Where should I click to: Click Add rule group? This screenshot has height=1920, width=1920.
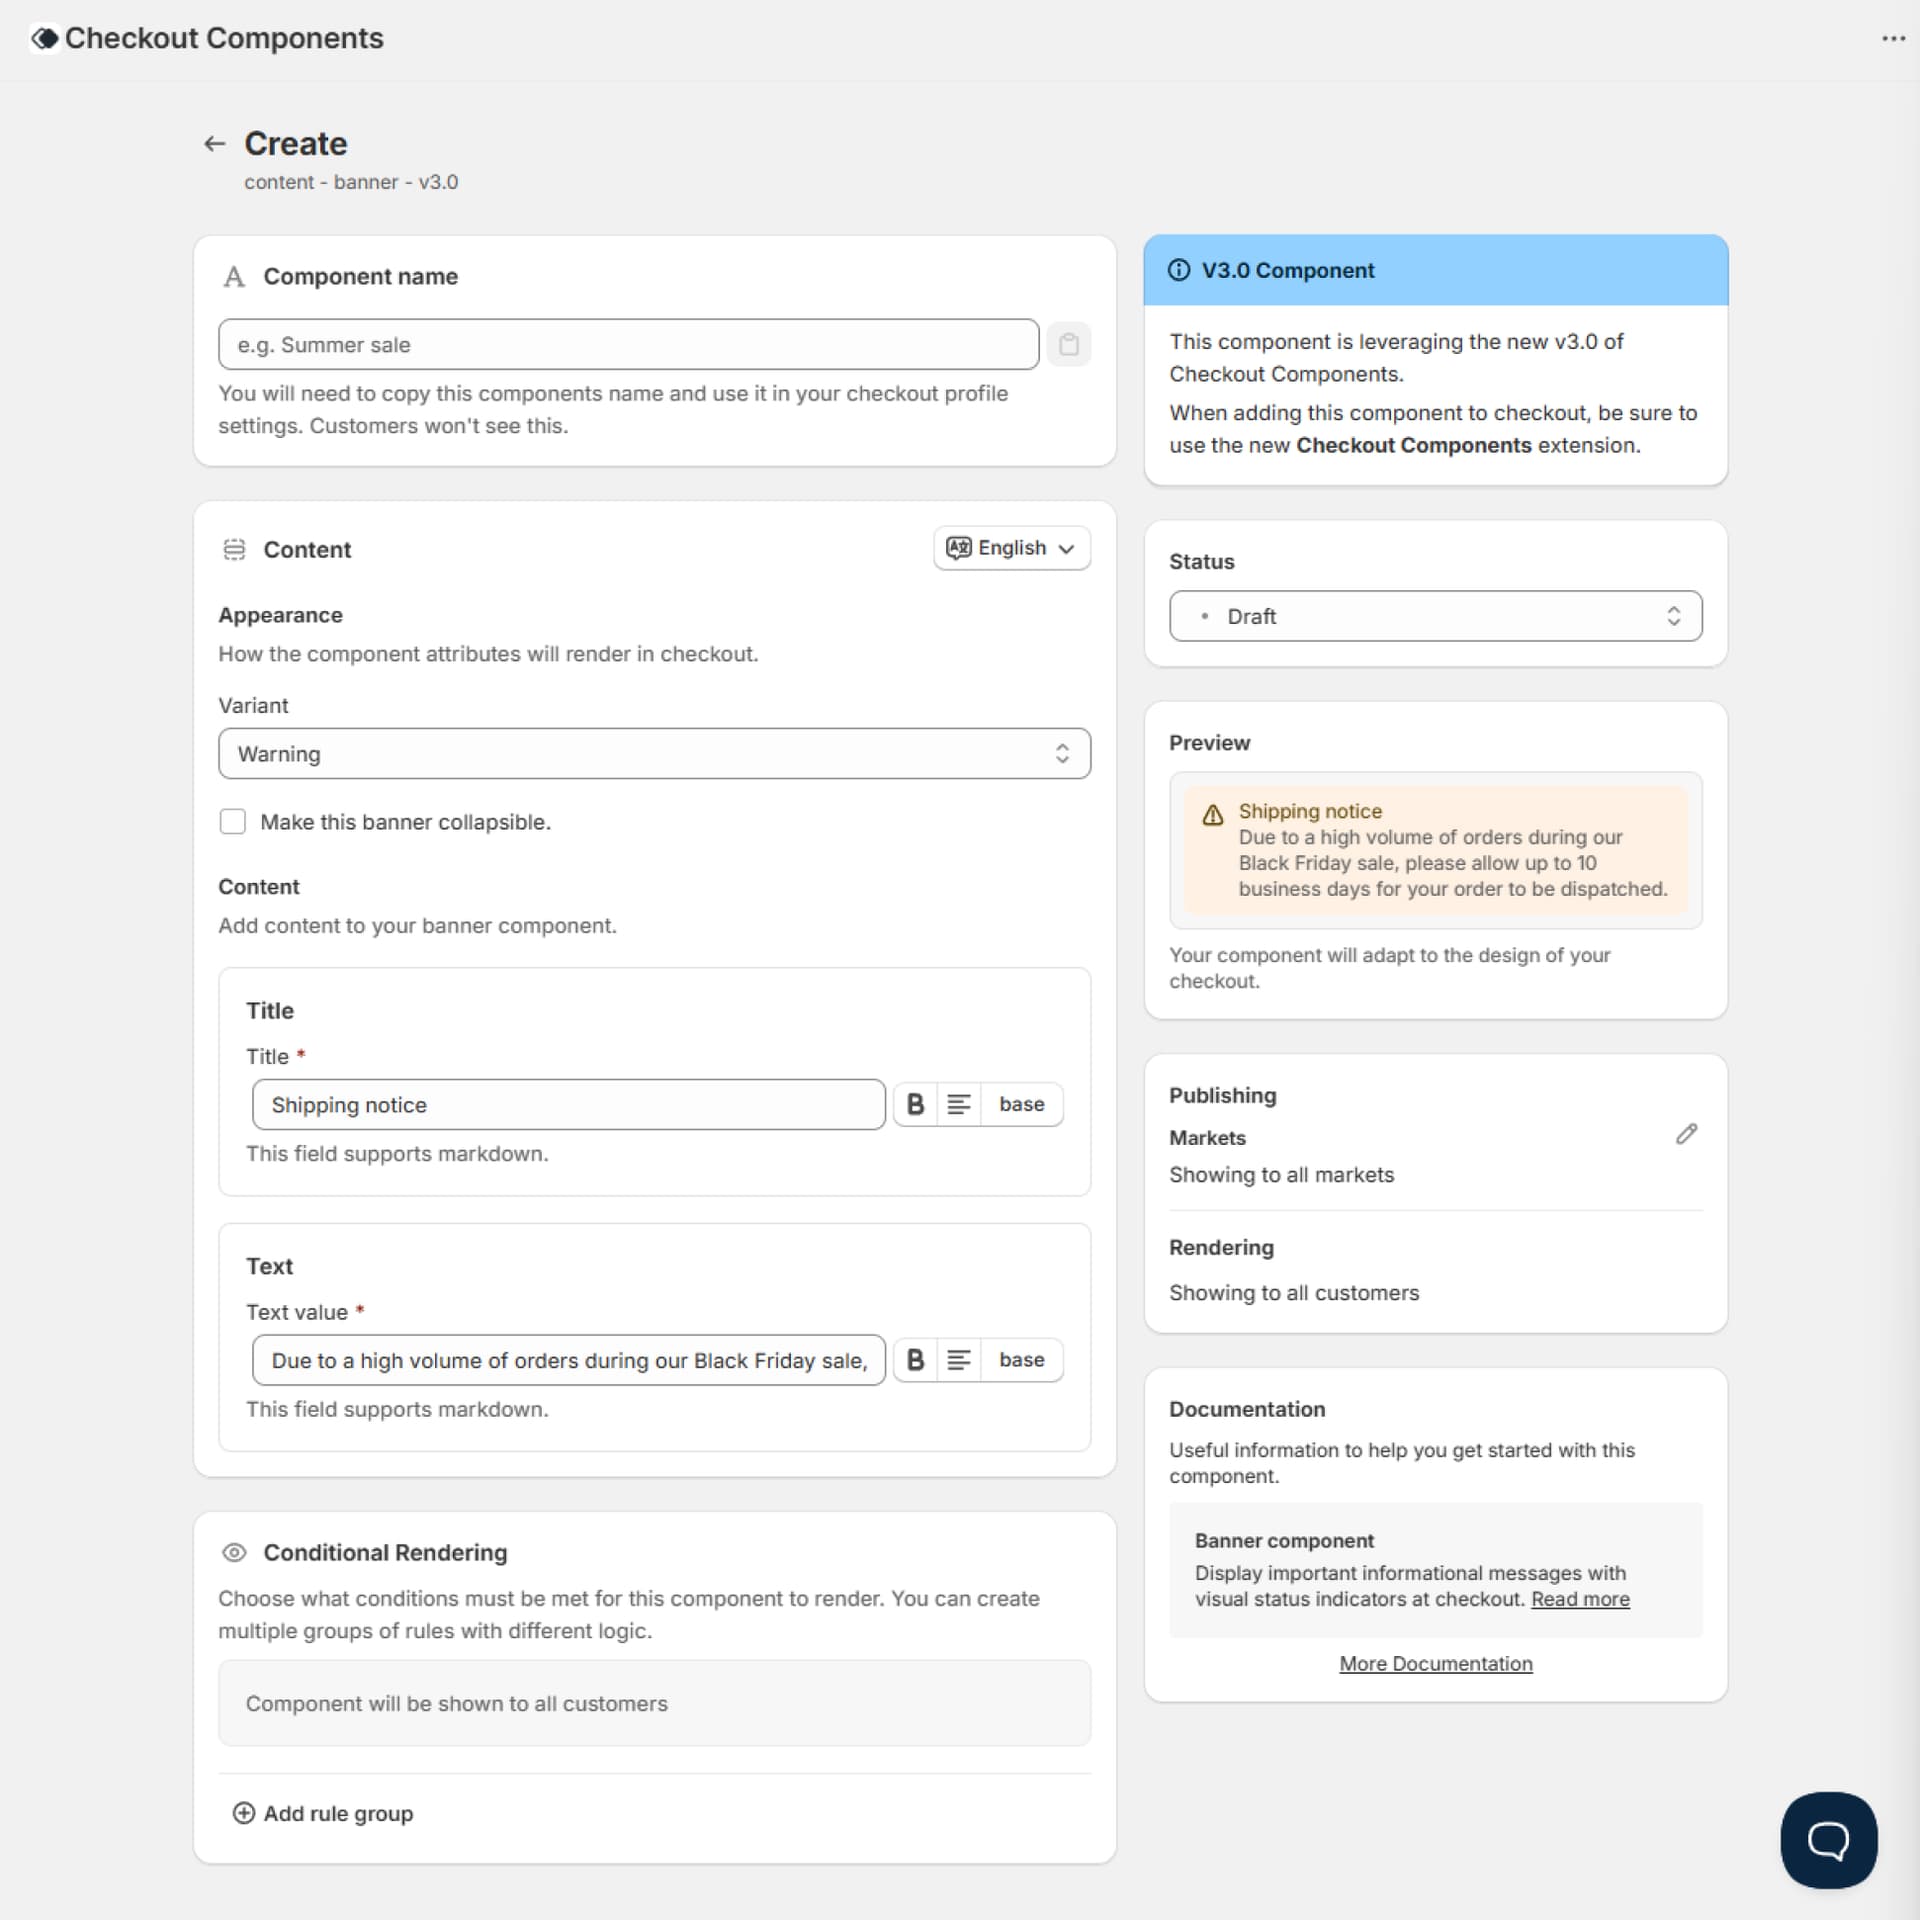click(x=322, y=1813)
